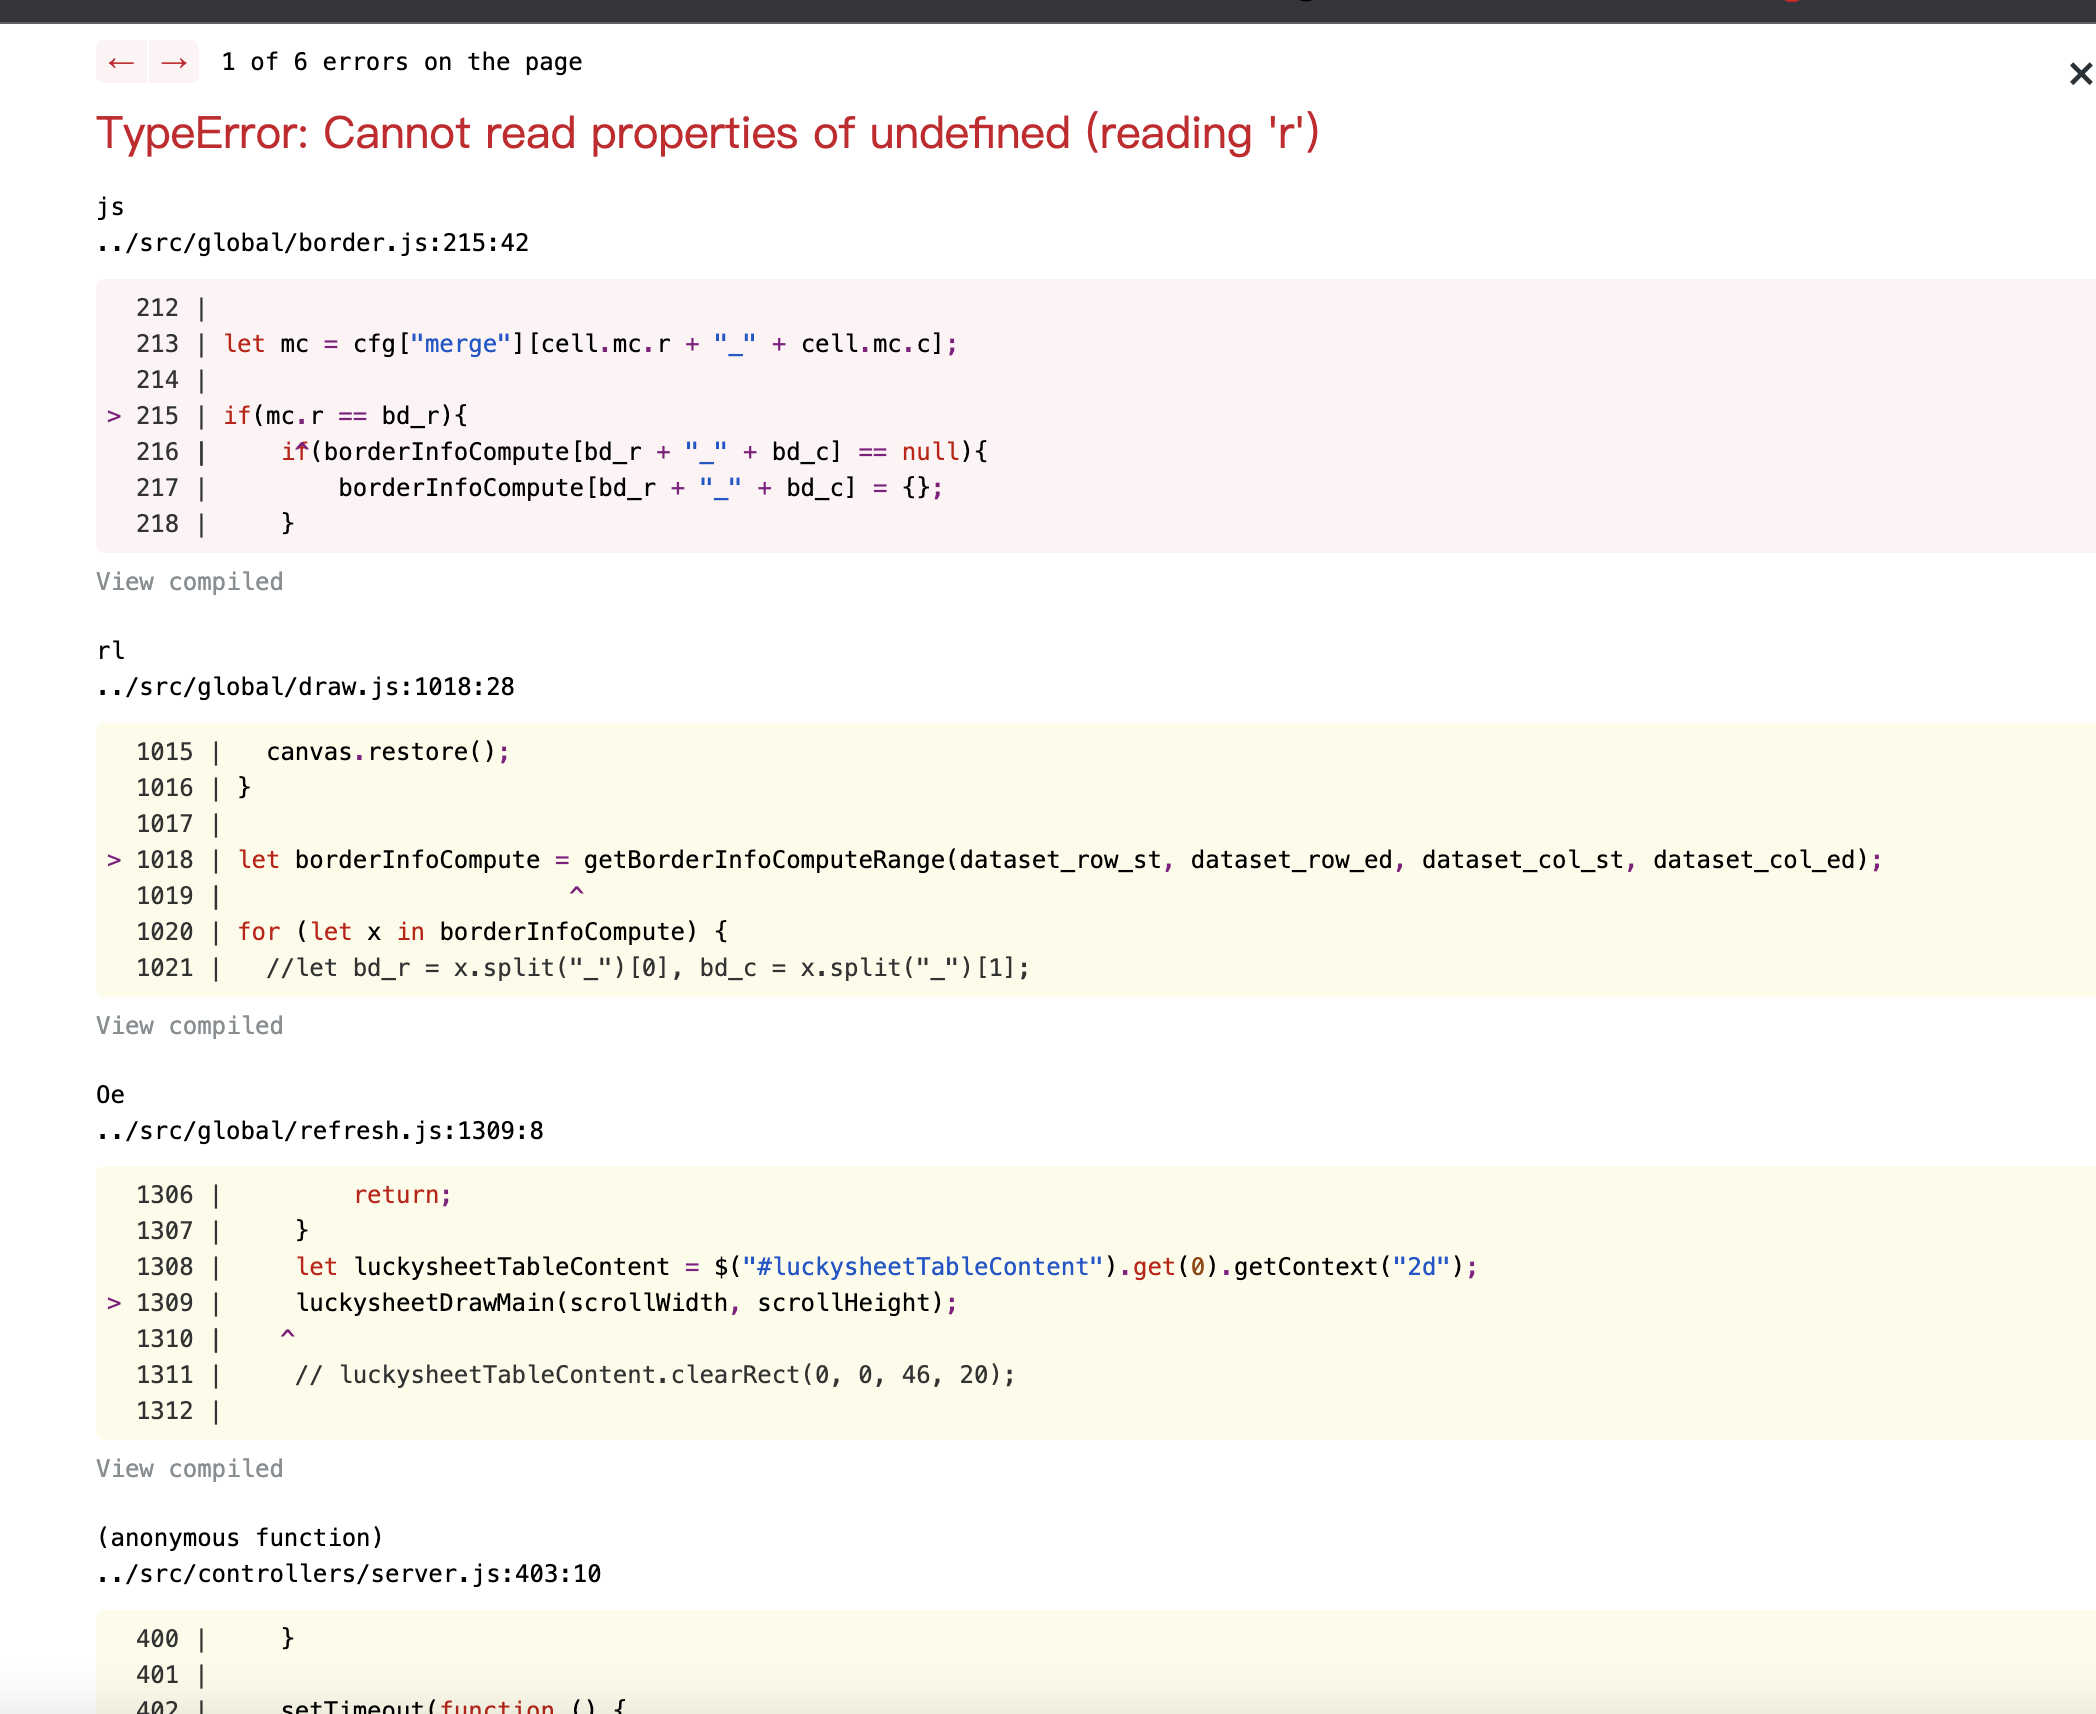Click the "rl" function name above draw.js
Image resolution: width=2096 pixels, height=1714 pixels.
pos(110,650)
